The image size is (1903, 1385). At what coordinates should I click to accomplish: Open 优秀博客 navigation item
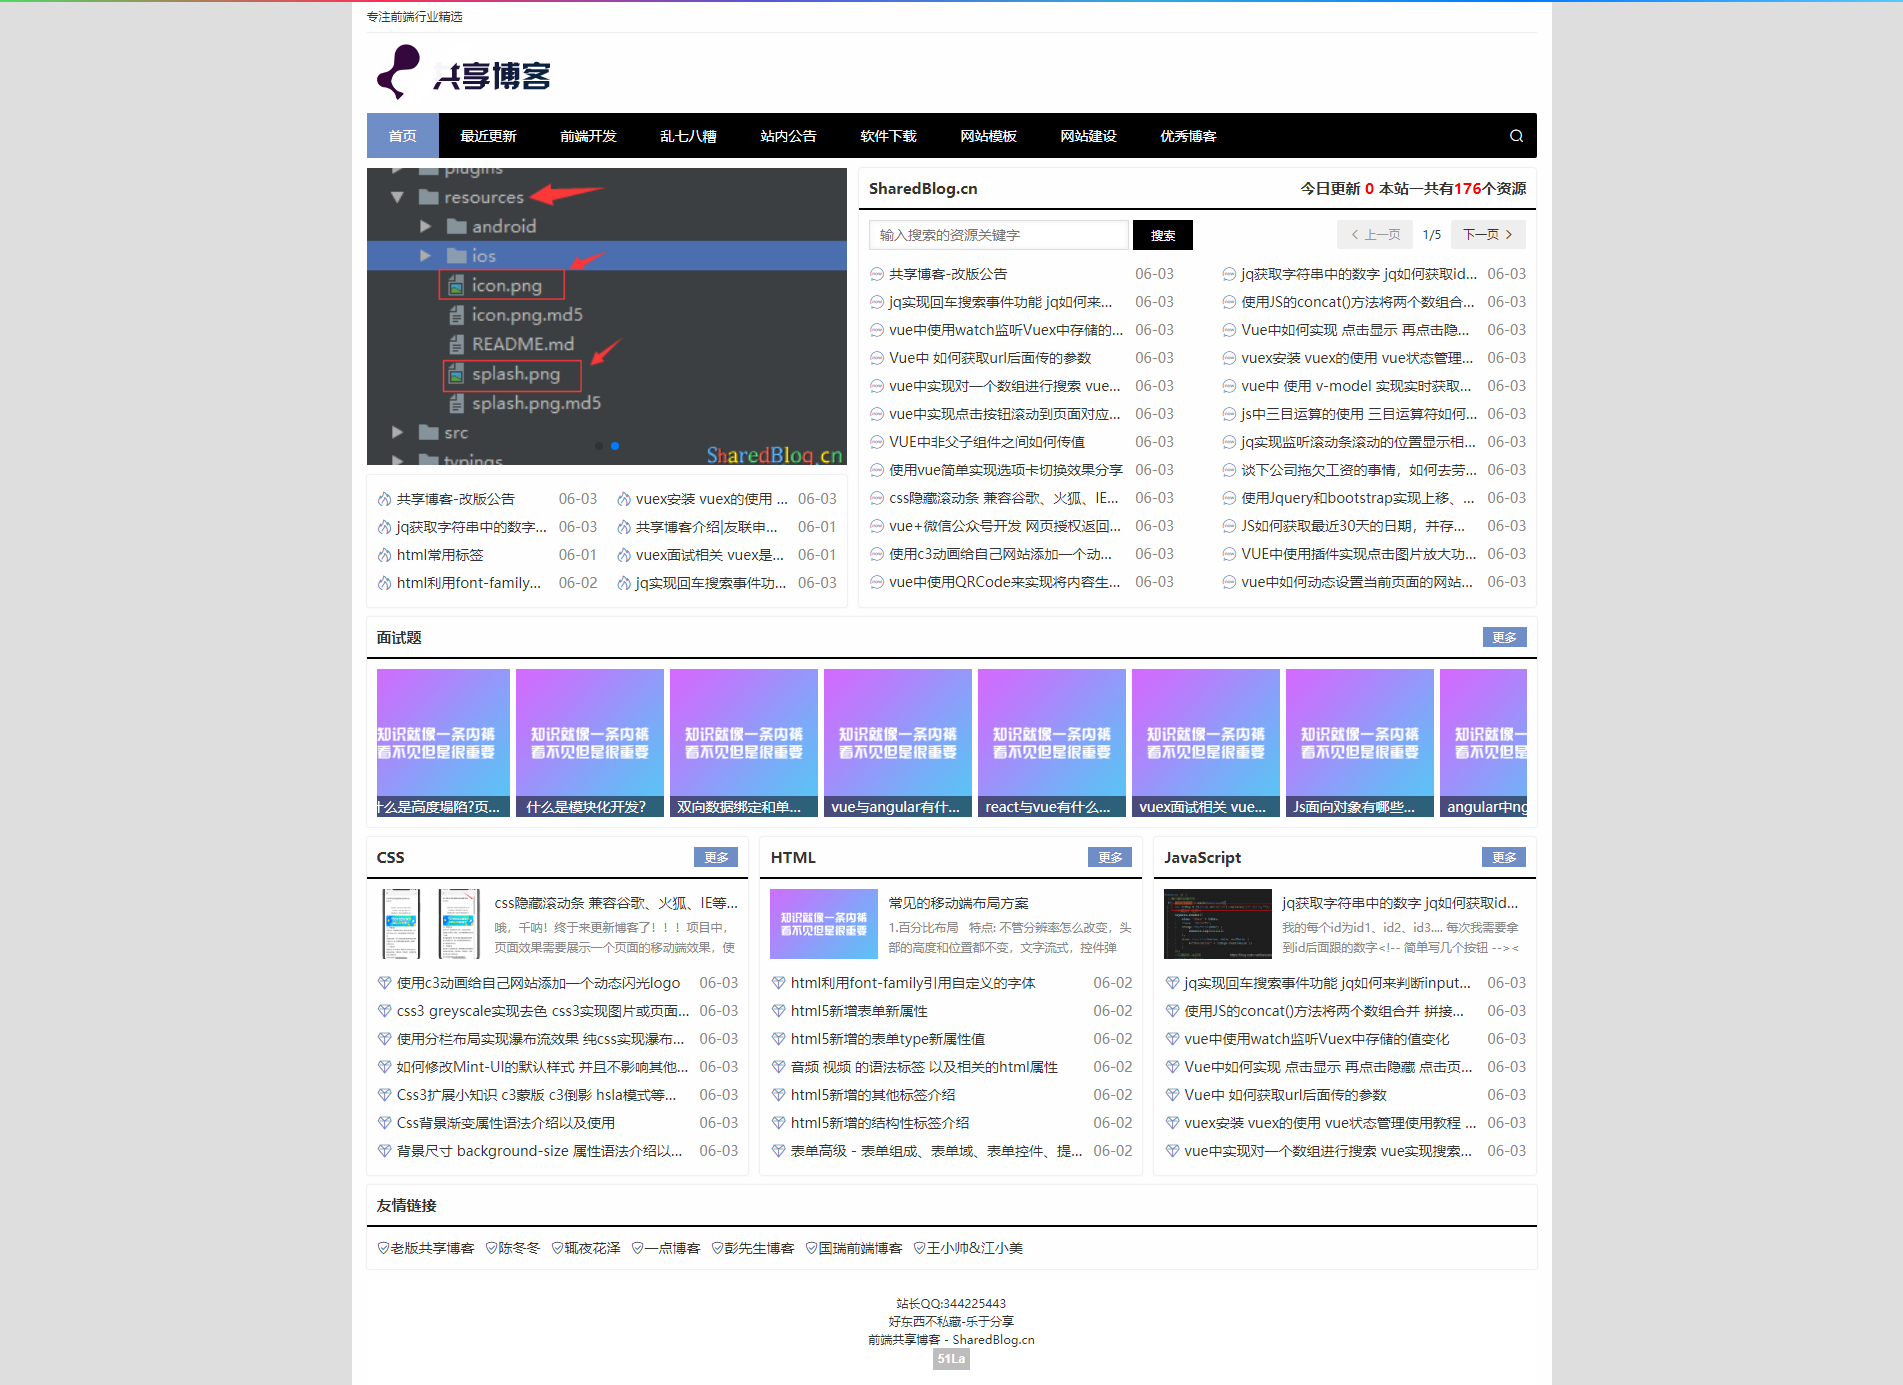click(1188, 136)
